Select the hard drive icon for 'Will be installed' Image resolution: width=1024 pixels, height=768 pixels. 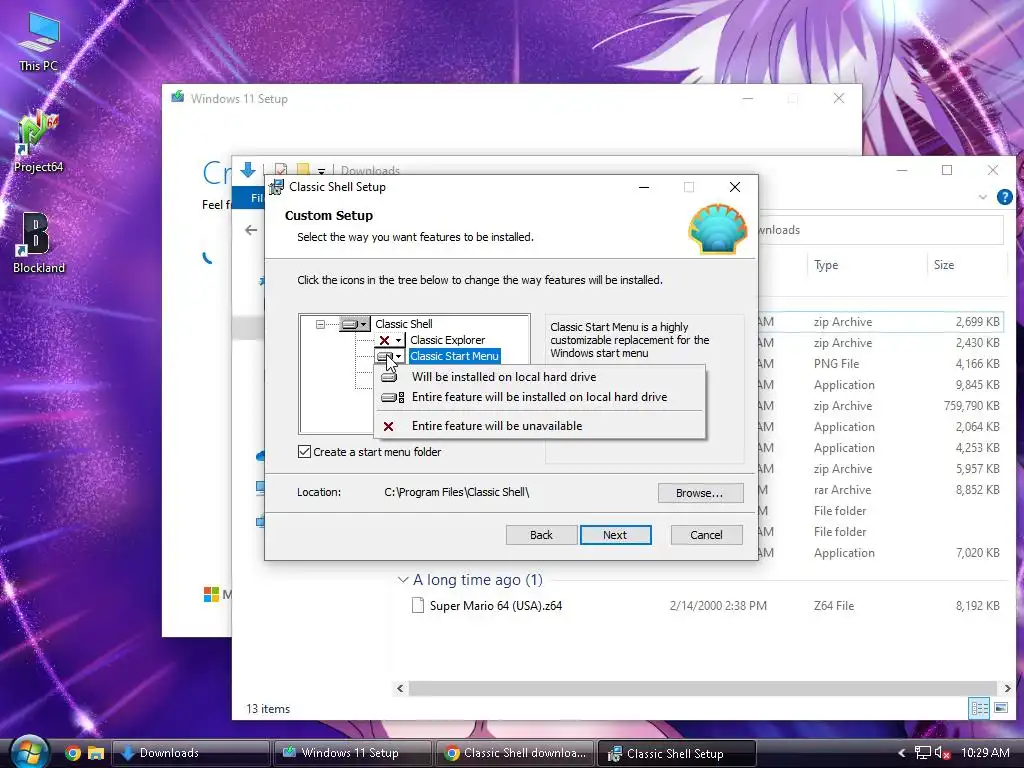click(x=389, y=377)
